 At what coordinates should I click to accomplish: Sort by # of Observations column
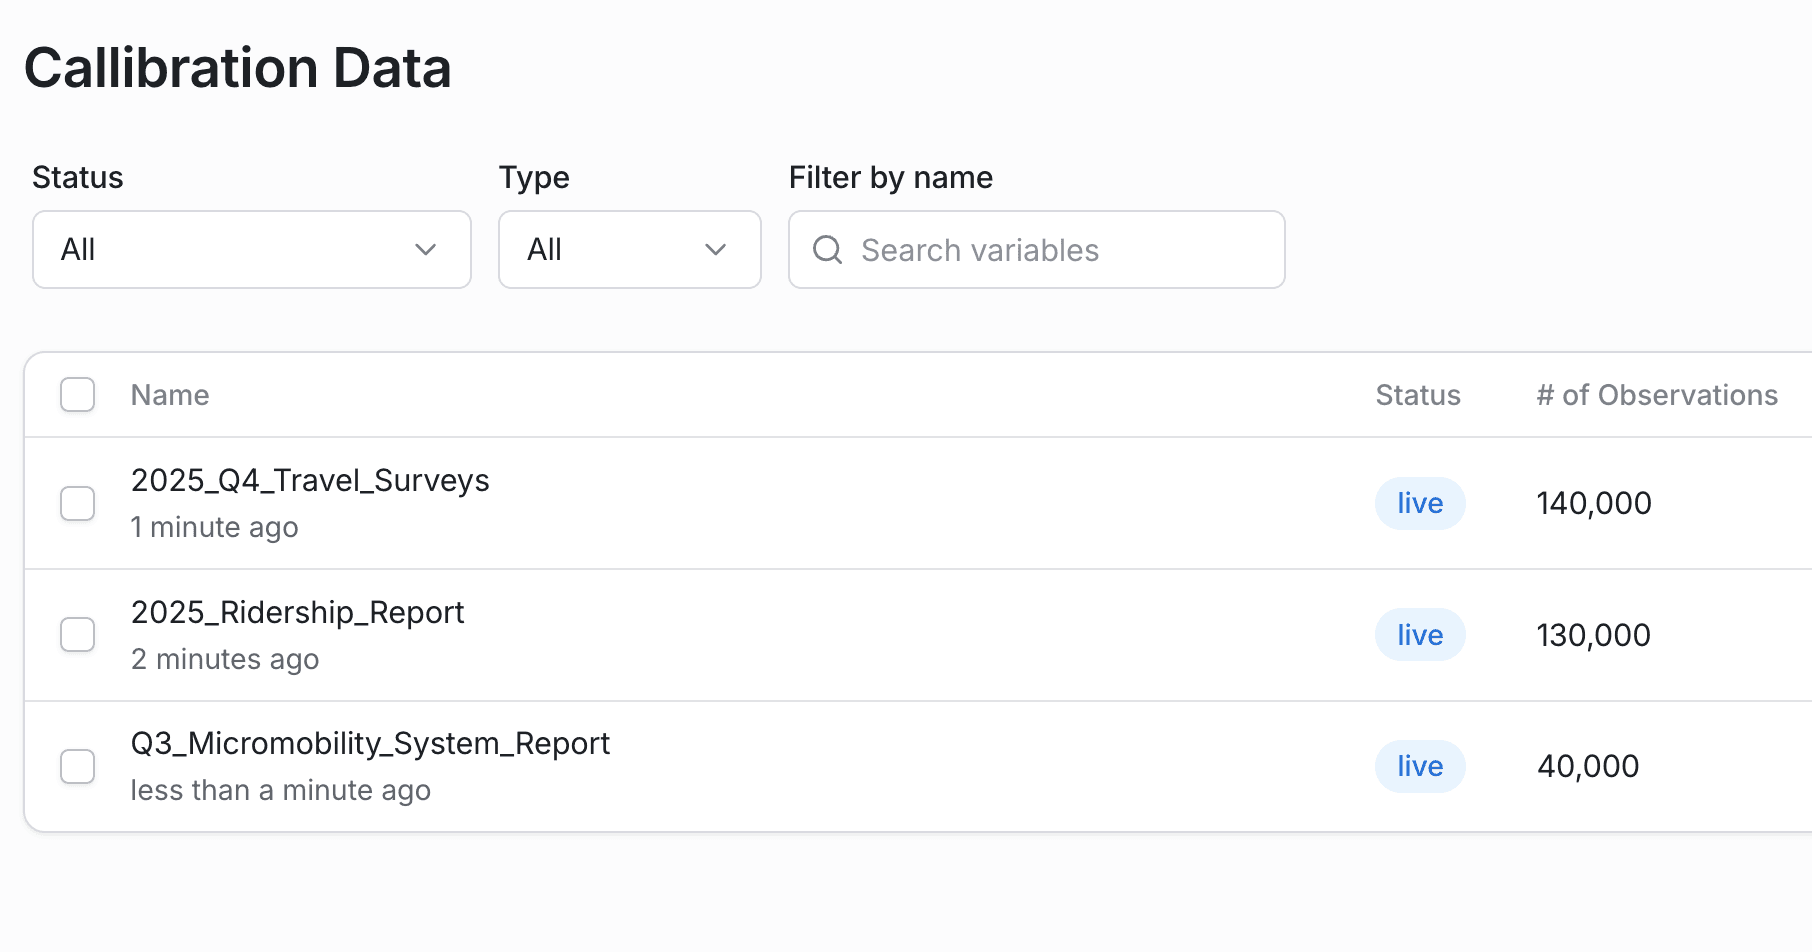point(1657,395)
